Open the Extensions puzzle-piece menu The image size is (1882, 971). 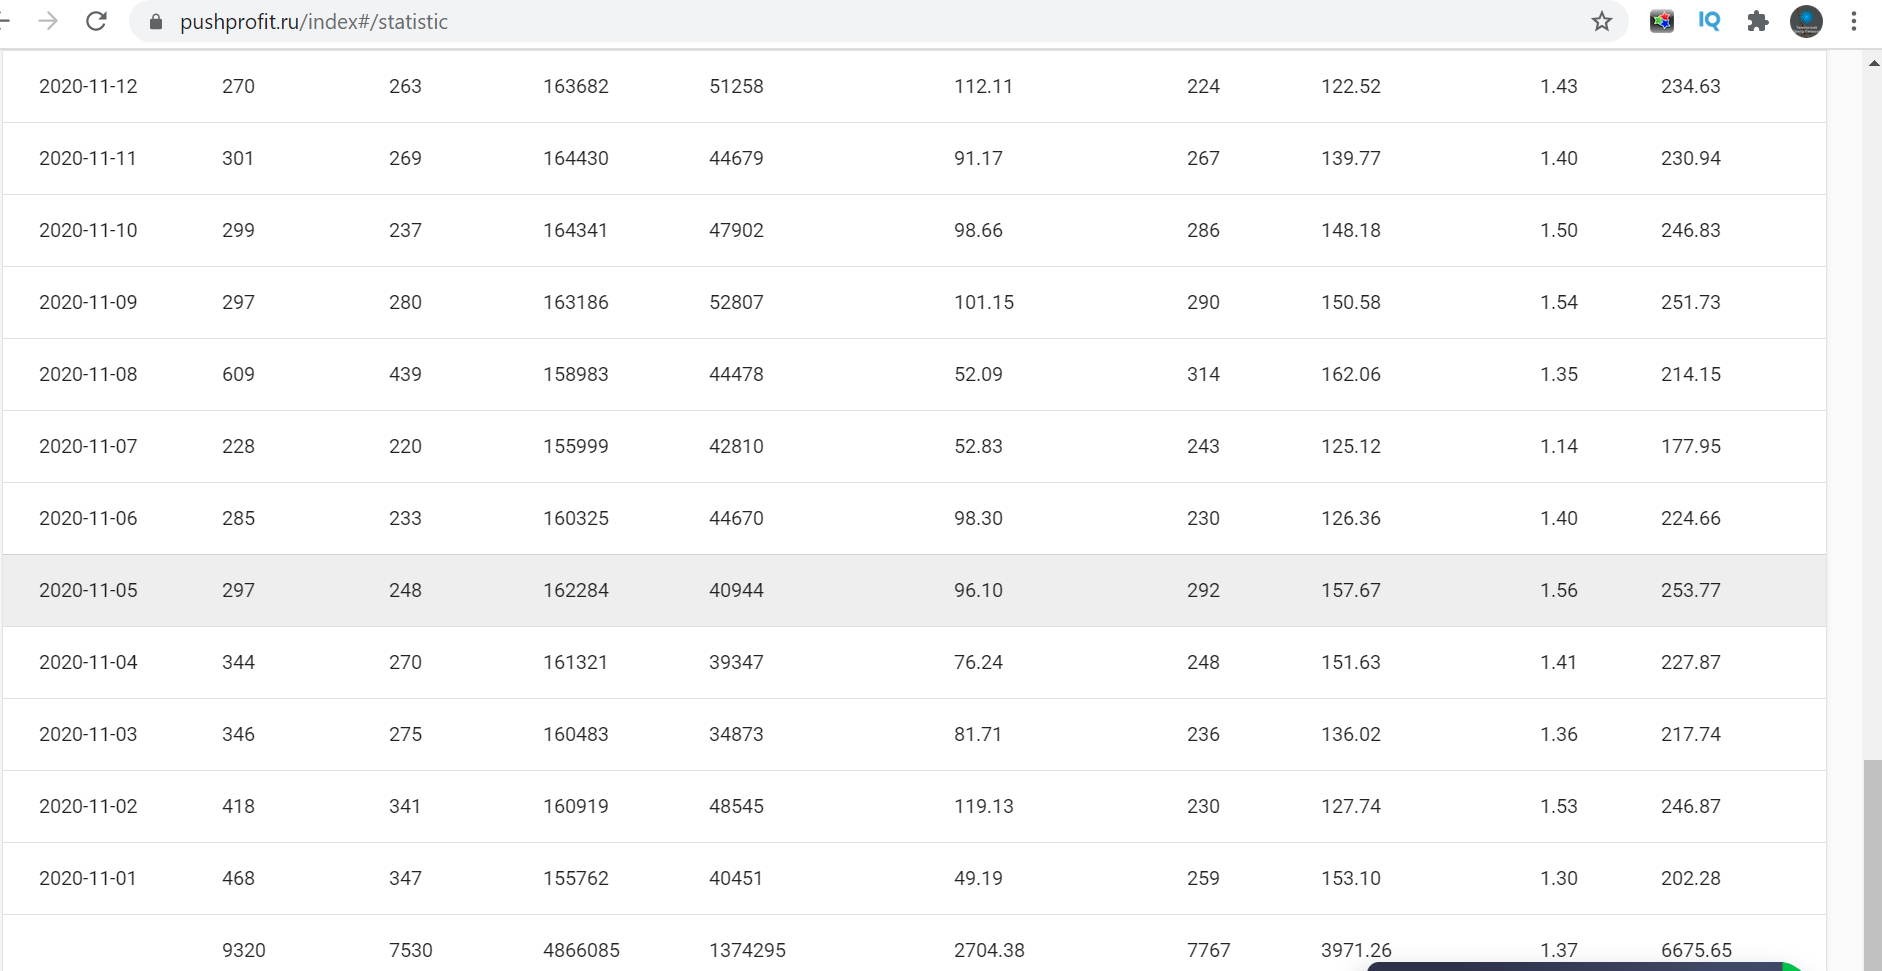[x=1757, y=21]
